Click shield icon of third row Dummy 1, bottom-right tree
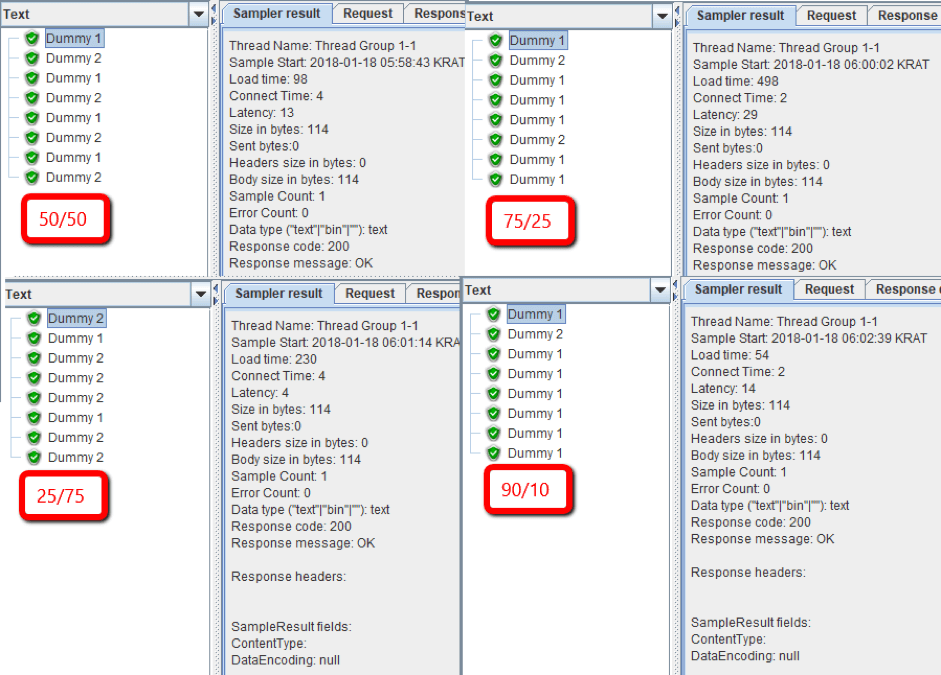This screenshot has width=941, height=675. pos(493,353)
